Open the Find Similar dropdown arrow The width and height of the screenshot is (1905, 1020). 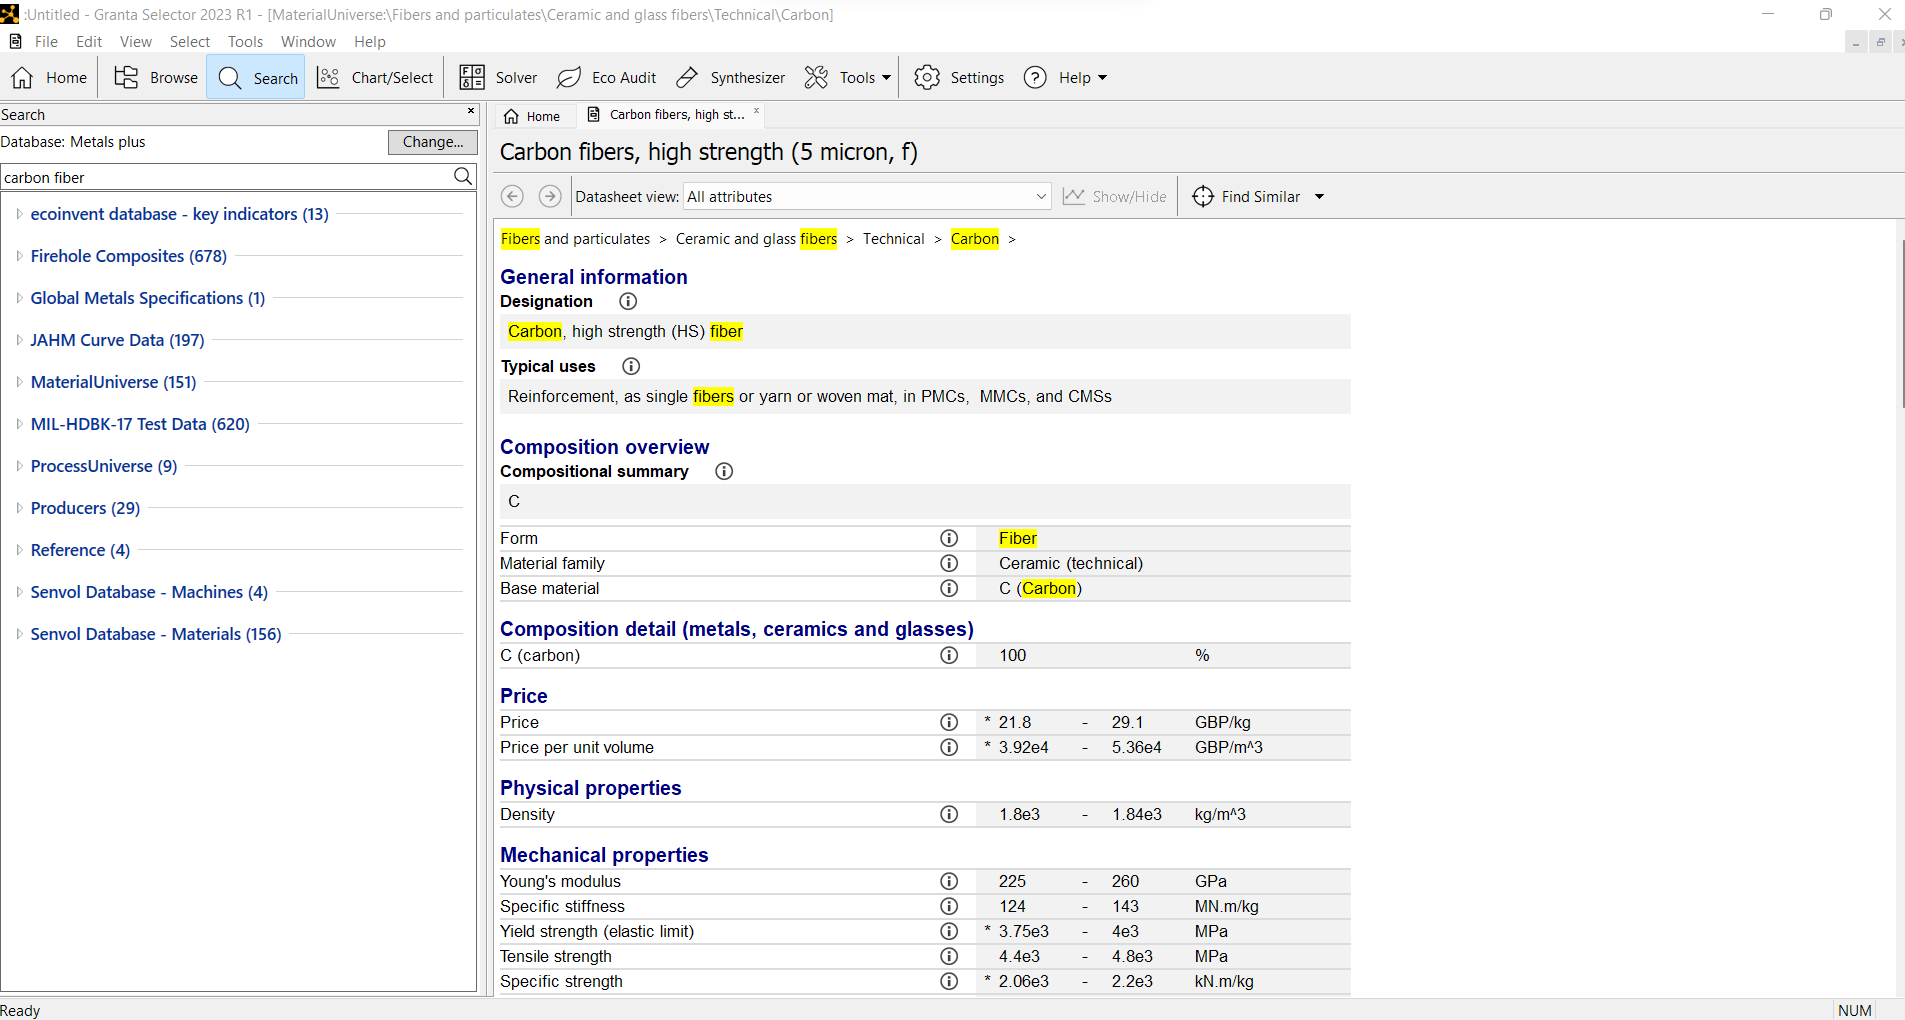click(1319, 197)
